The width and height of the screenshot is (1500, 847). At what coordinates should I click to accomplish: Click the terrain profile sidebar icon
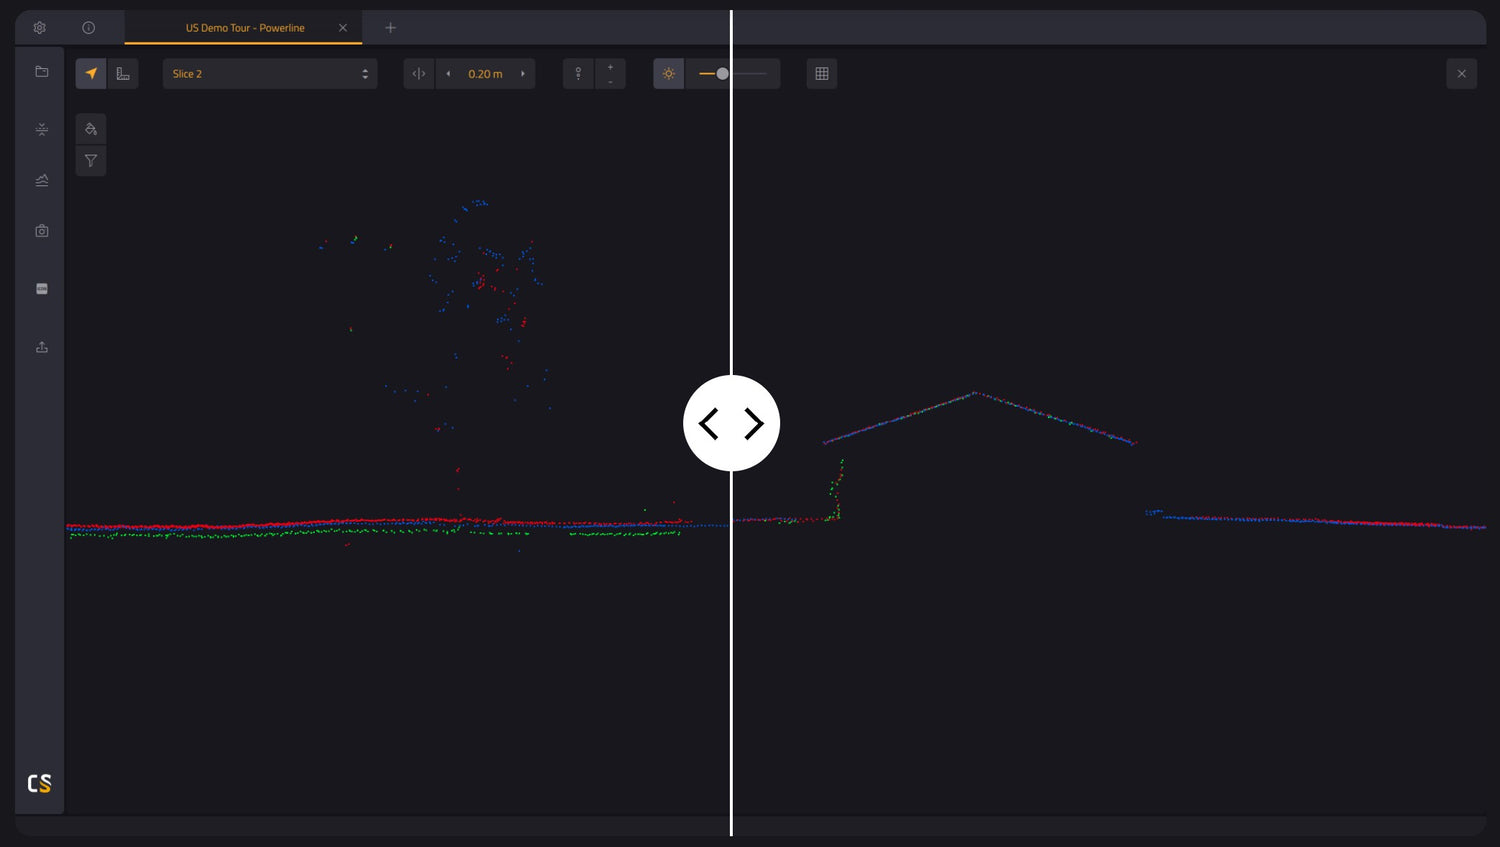pyautogui.click(x=42, y=181)
